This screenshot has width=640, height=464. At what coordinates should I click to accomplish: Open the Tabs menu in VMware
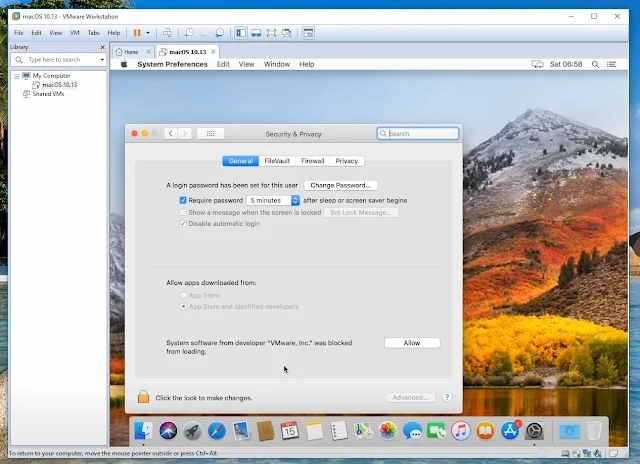pyautogui.click(x=93, y=33)
